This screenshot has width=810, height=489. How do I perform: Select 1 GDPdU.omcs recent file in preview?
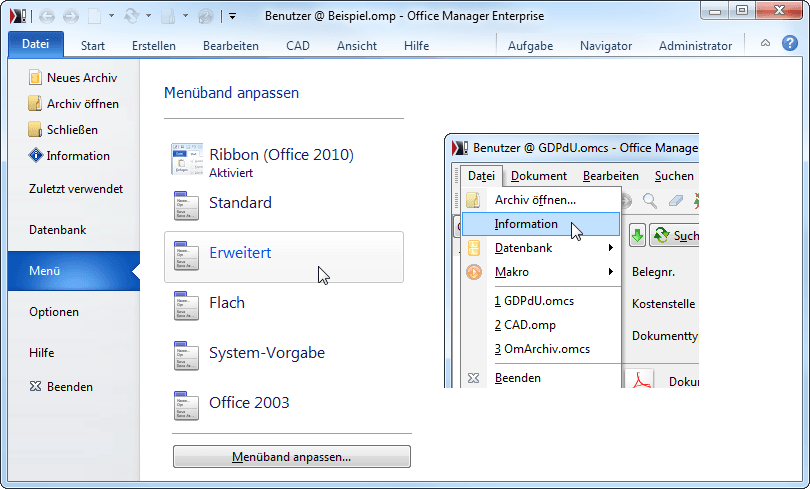(534, 301)
